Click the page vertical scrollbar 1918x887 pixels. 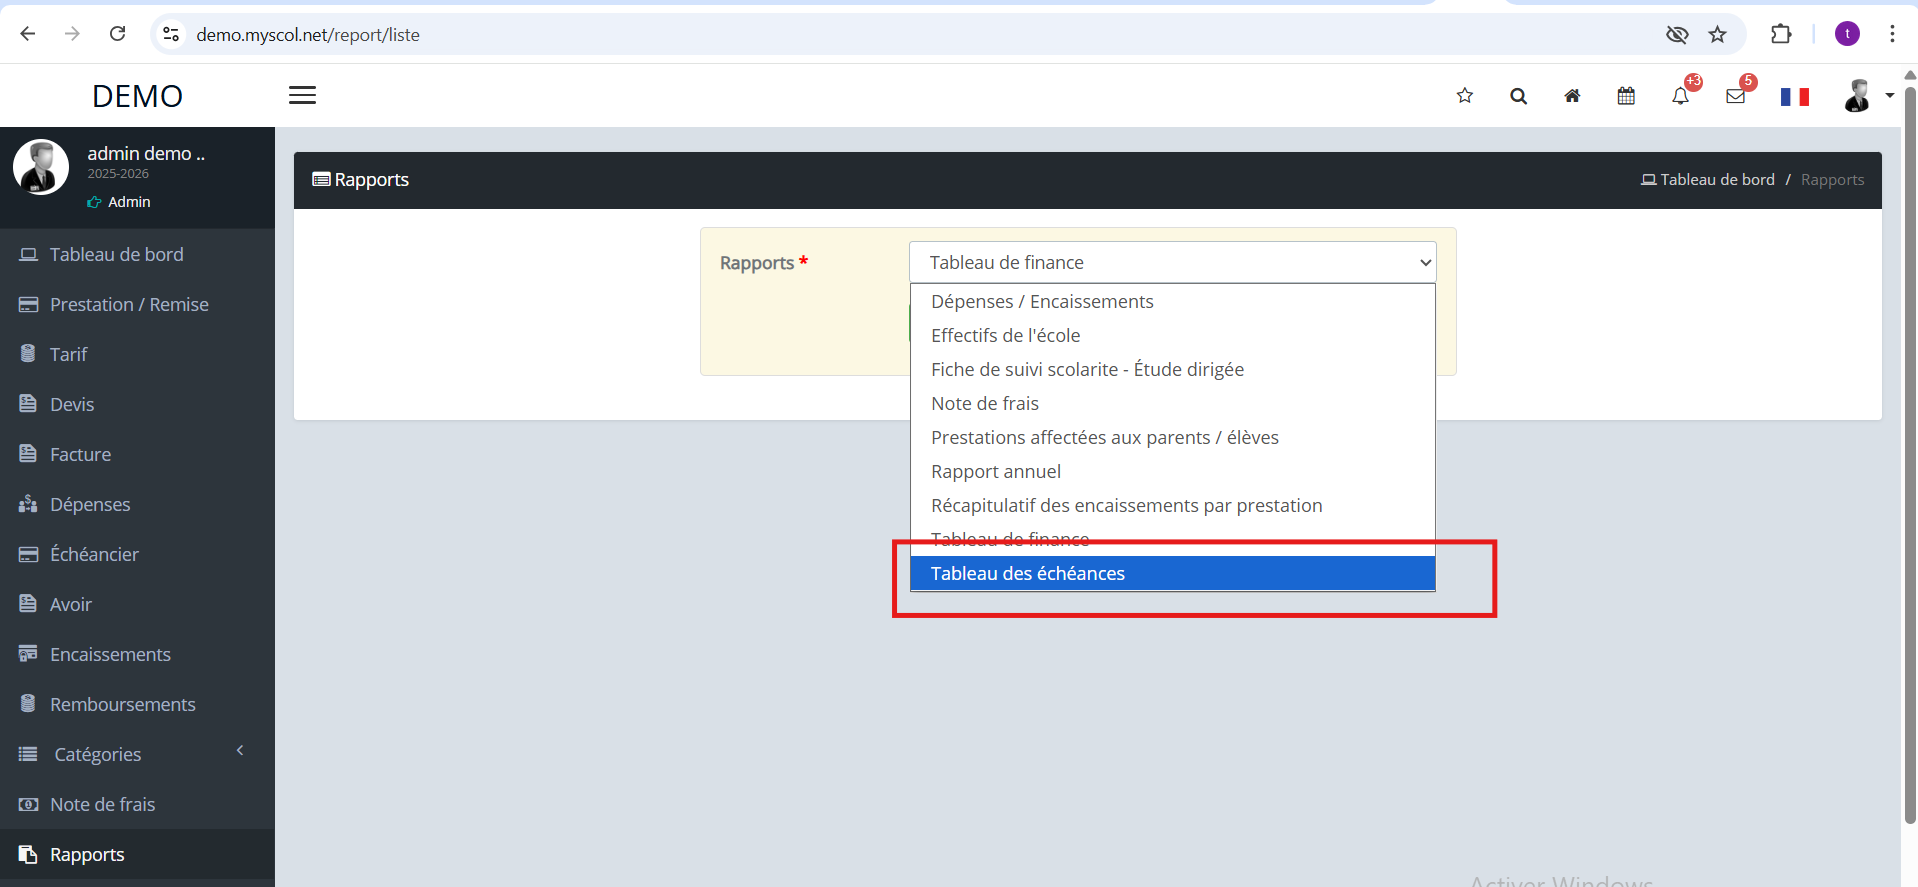[1909, 450]
